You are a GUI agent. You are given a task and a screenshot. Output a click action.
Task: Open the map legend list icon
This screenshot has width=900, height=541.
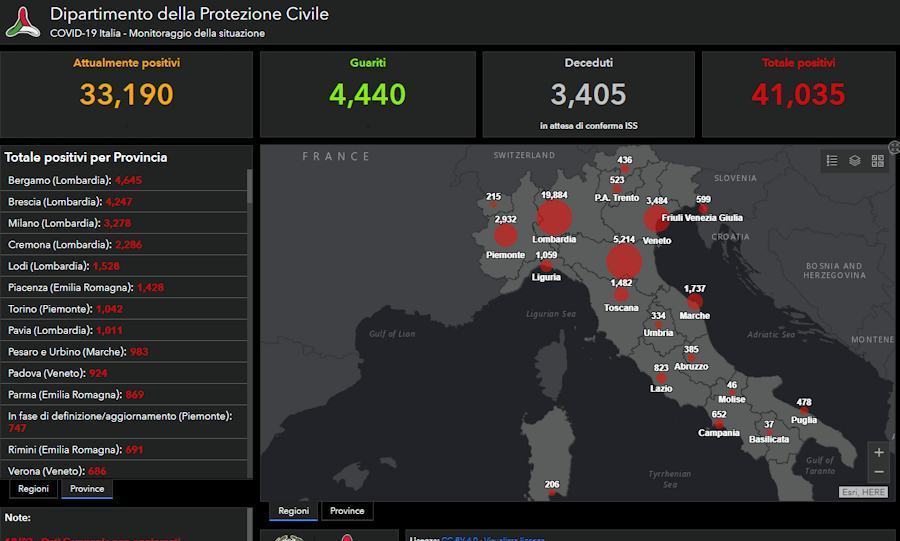832,161
